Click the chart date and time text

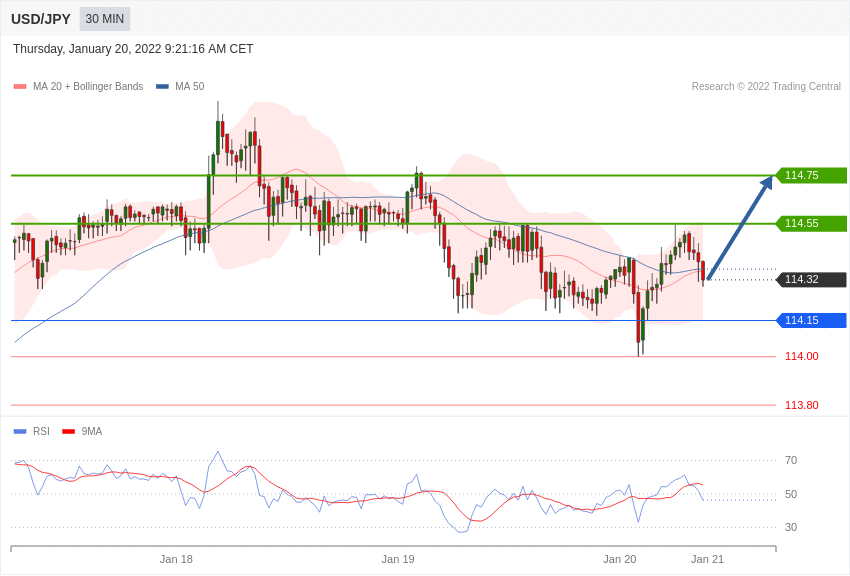133,49
